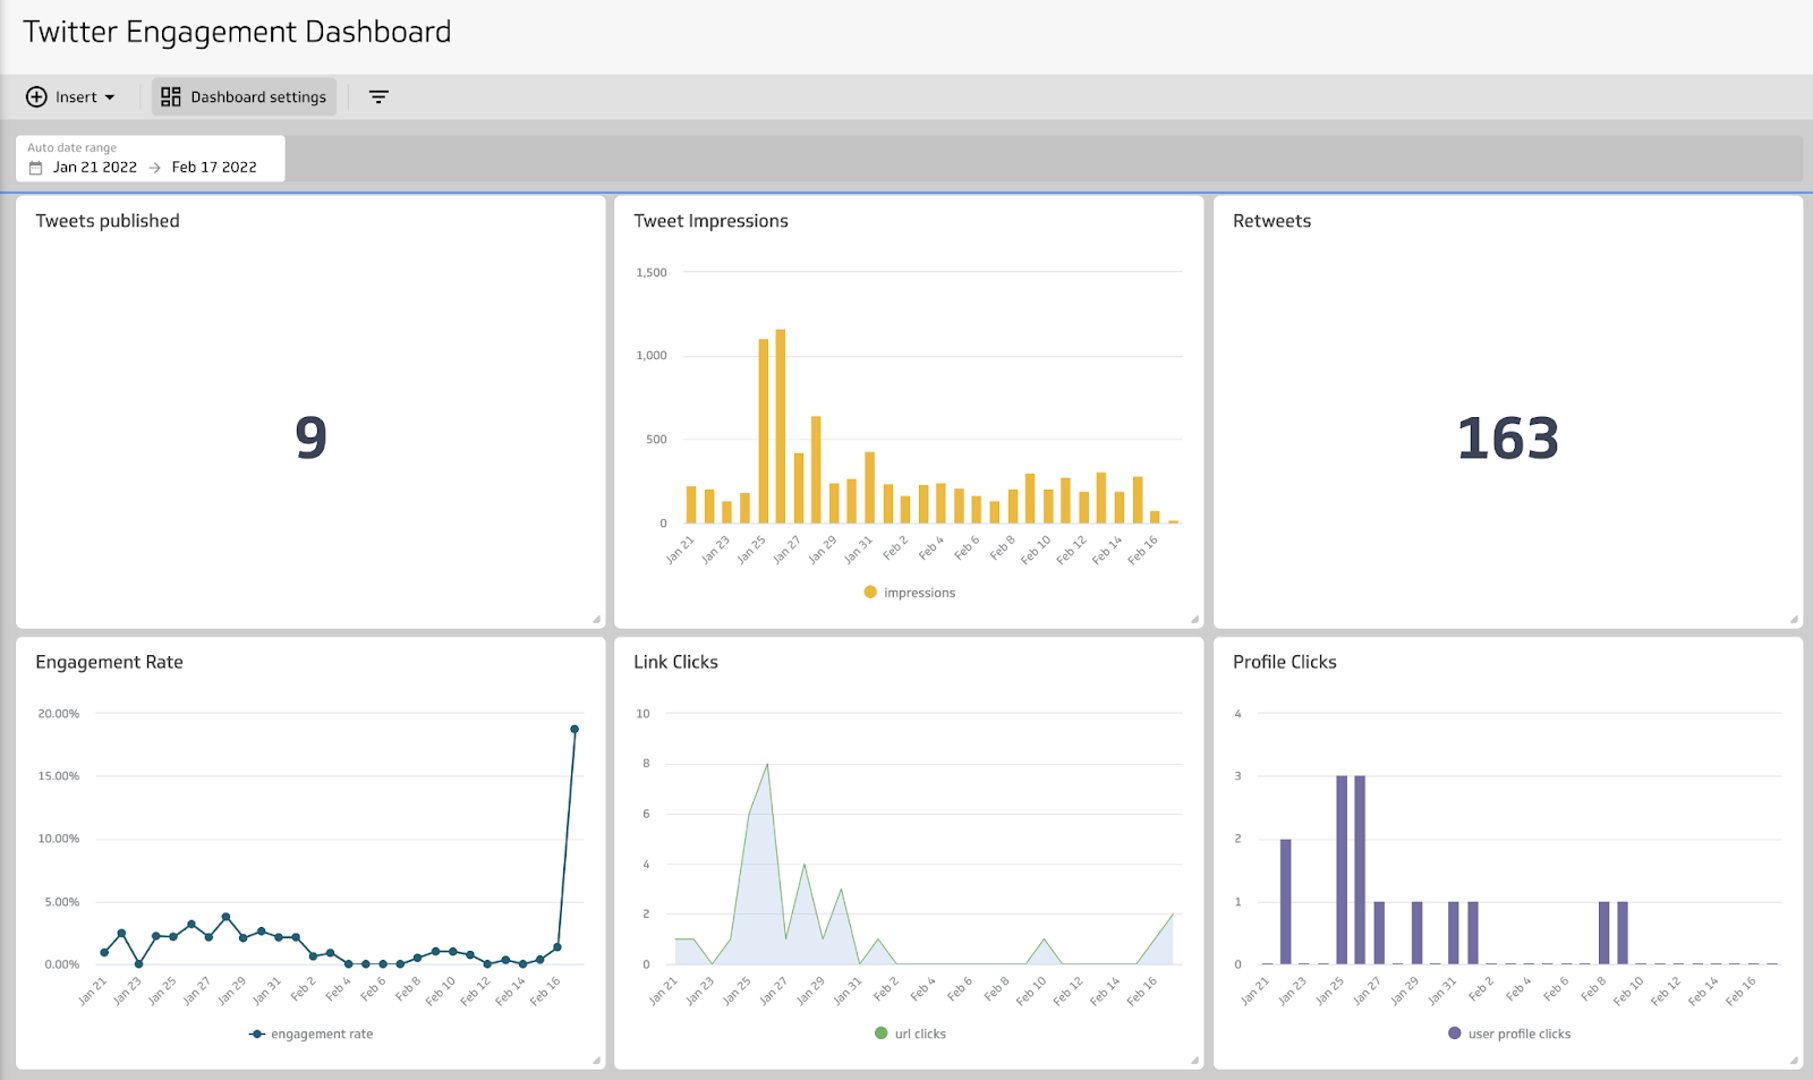Viewport: 1813px width, 1080px height.
Task: Toggle the impressions legend series
Action: tap(909, 593)
